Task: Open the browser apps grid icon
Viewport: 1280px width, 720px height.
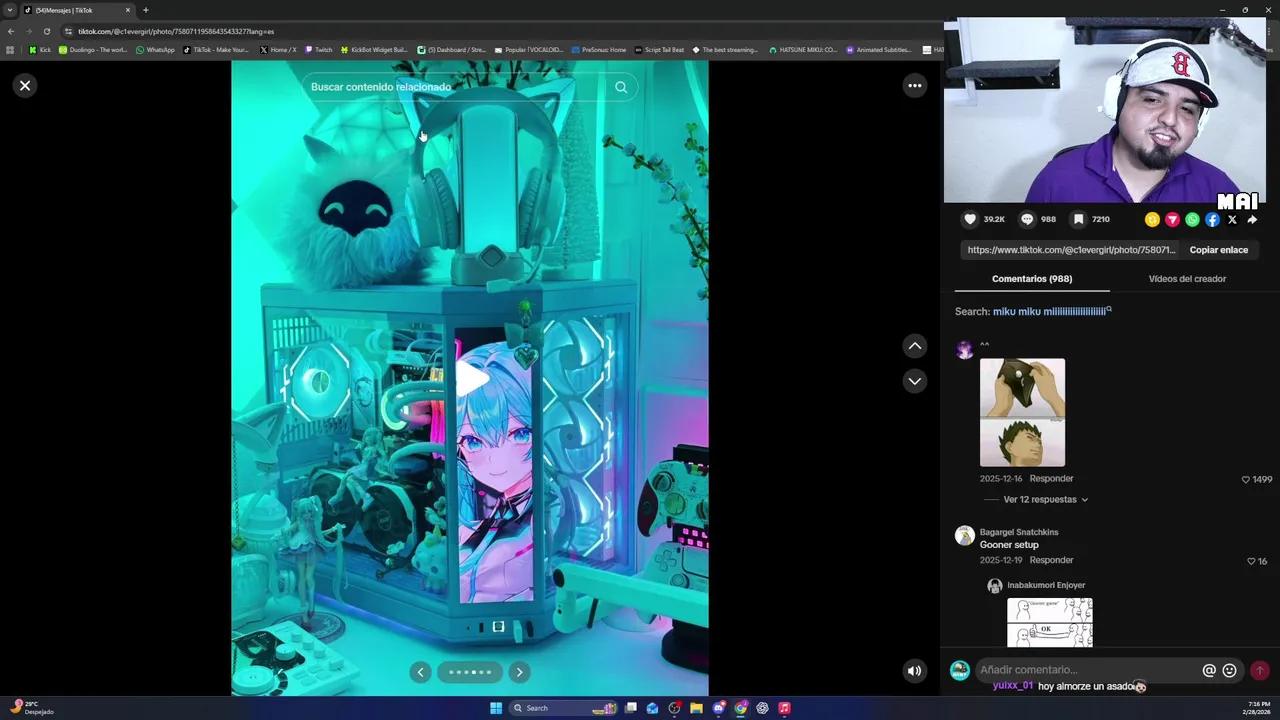Action: pyautogui.click(x=10, y=50)
